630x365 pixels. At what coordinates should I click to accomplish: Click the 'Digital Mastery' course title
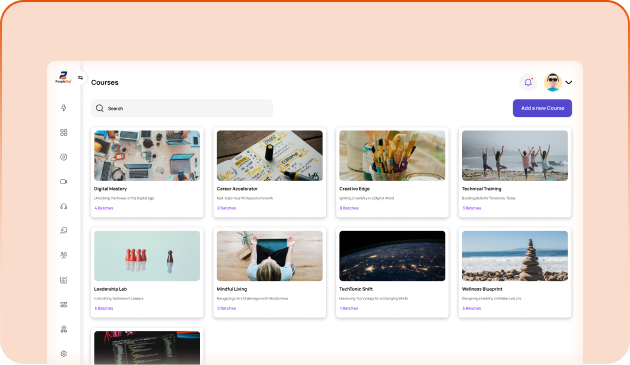click(x=110, y=189)
